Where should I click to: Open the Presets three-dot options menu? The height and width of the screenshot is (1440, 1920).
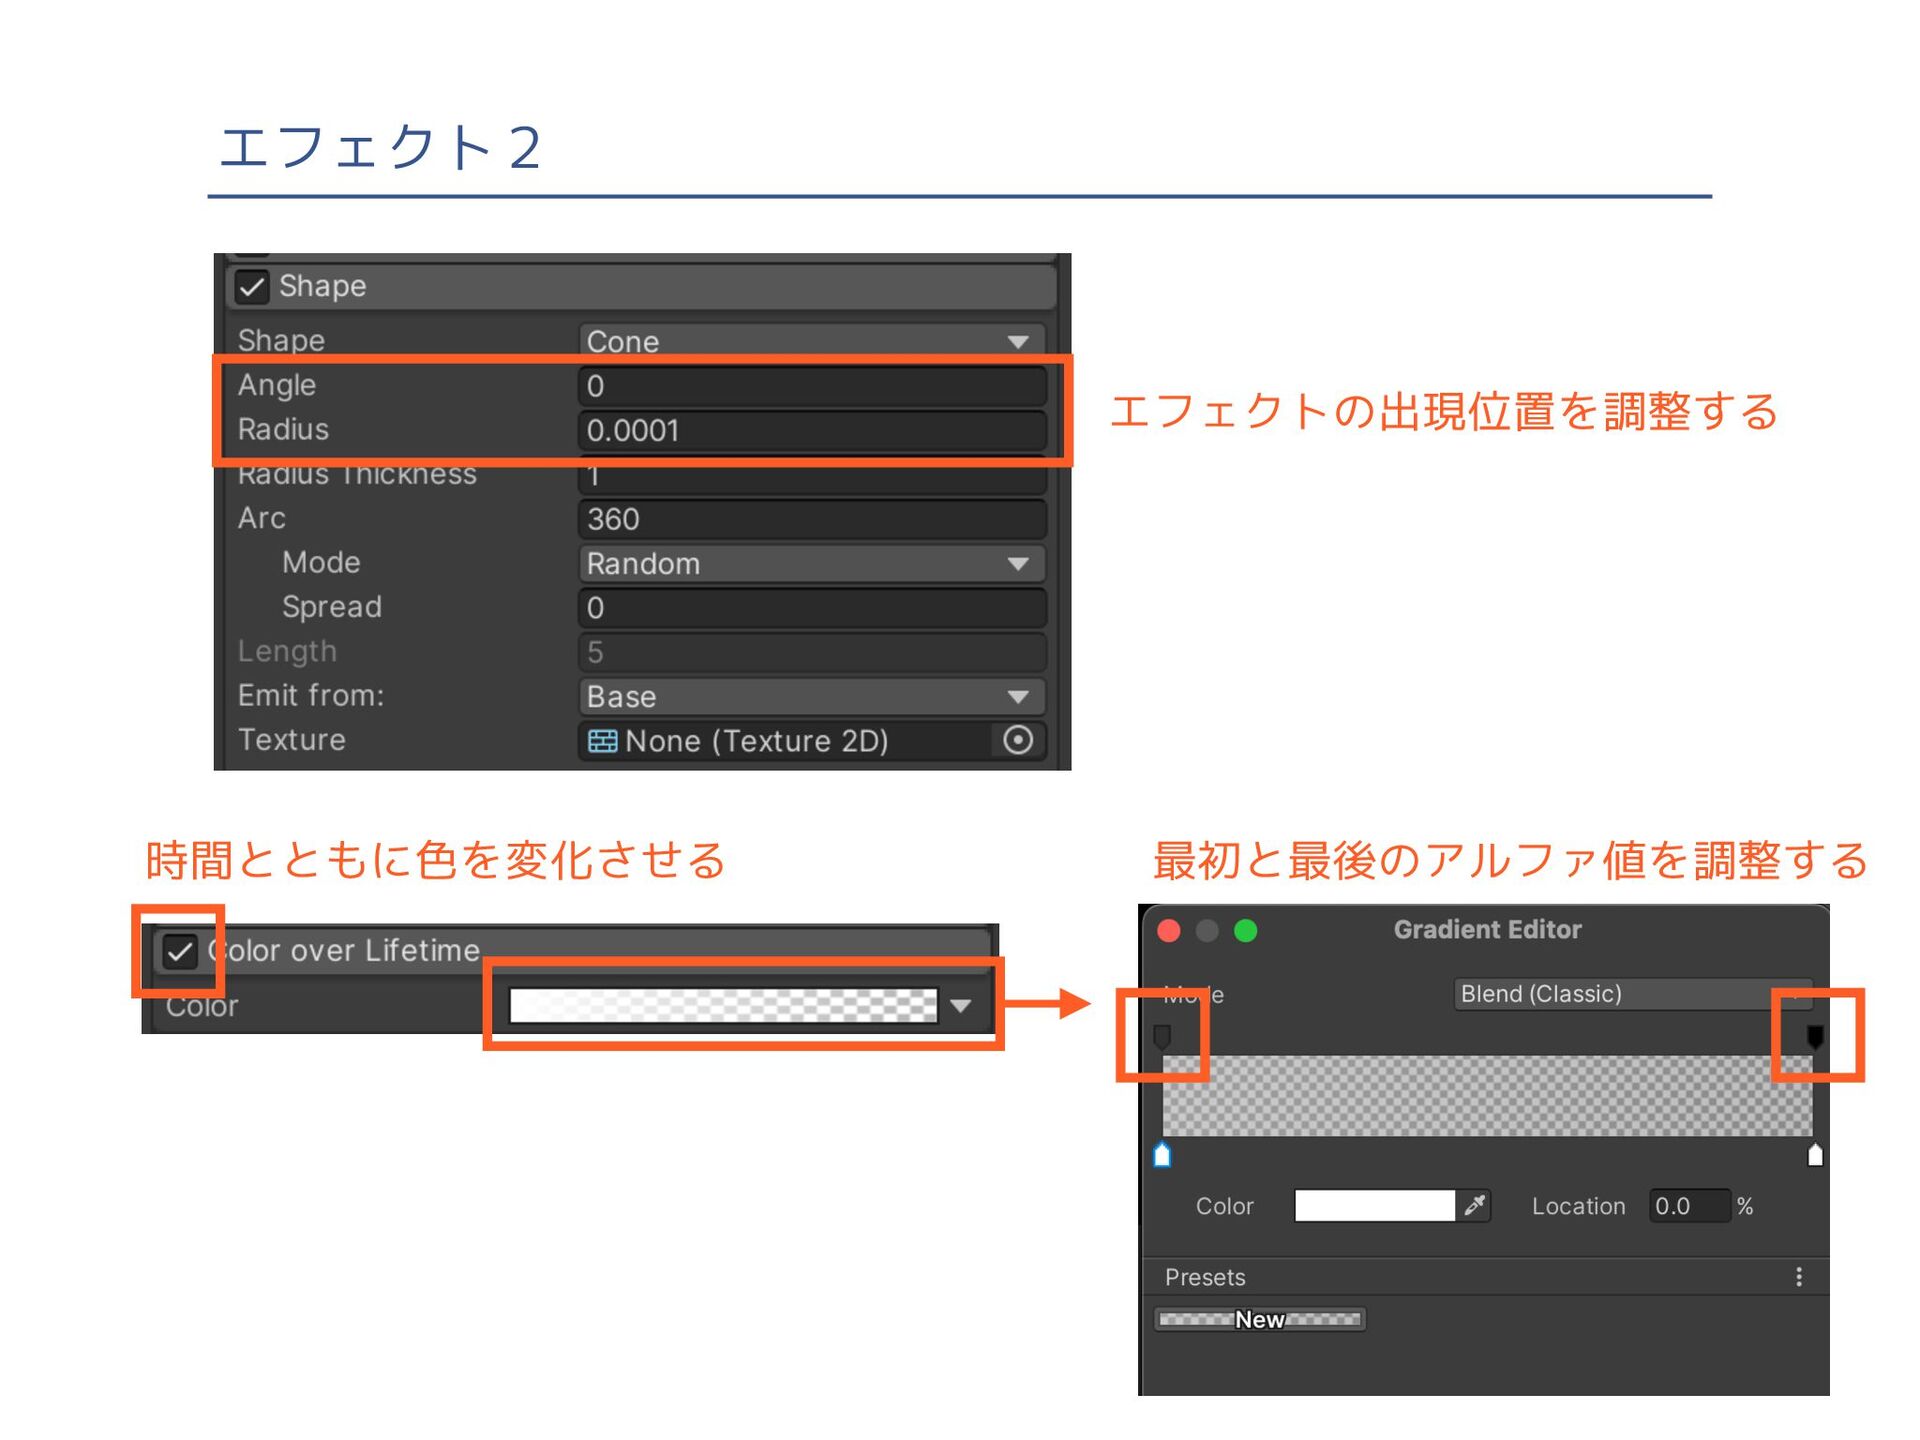point(1798,1277)
